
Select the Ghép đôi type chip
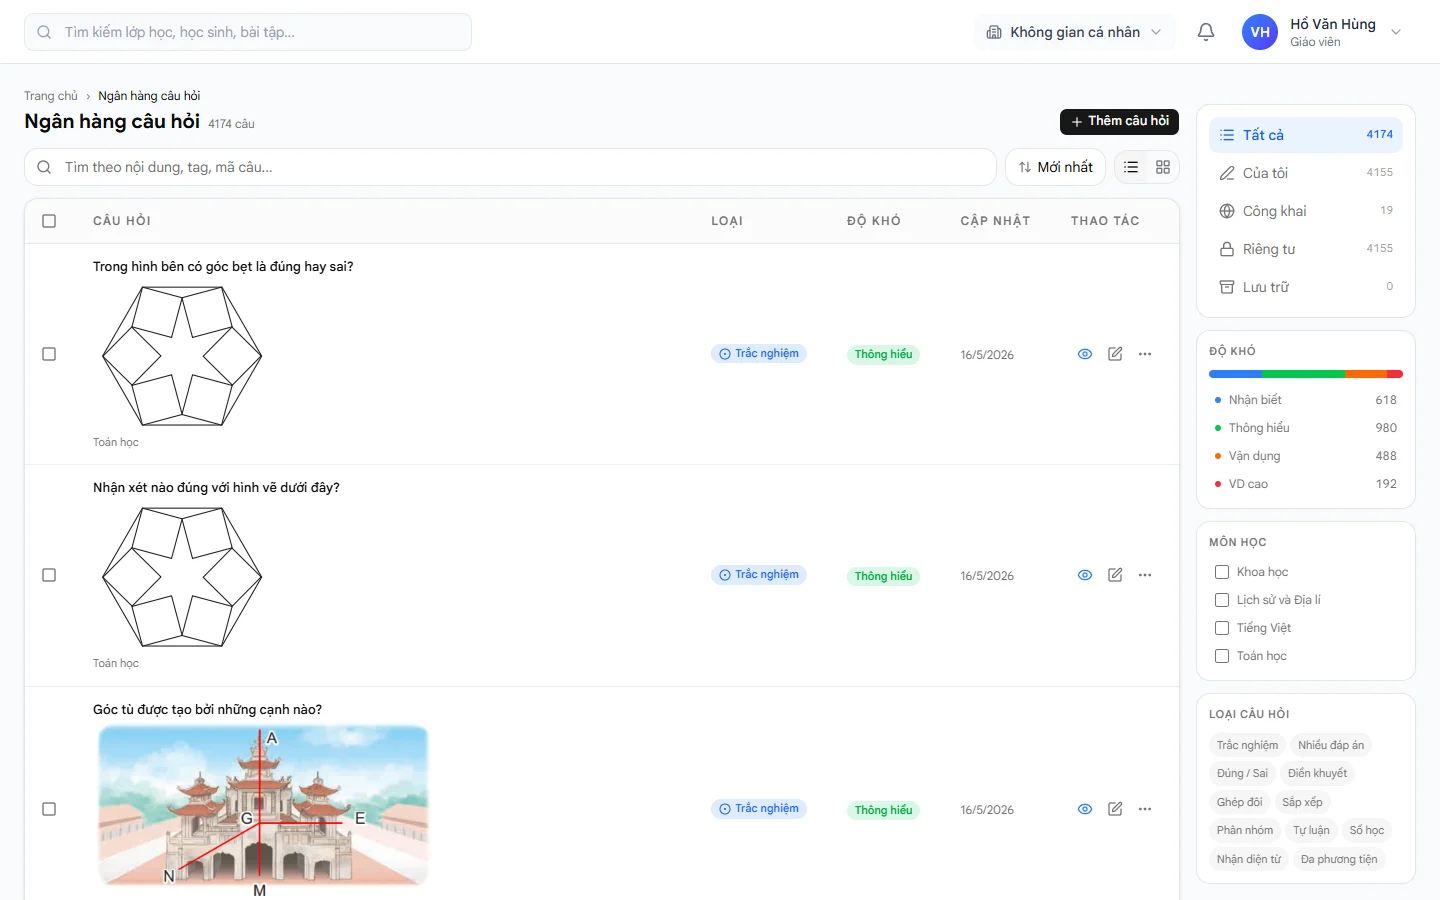[x=1239, y=802]
